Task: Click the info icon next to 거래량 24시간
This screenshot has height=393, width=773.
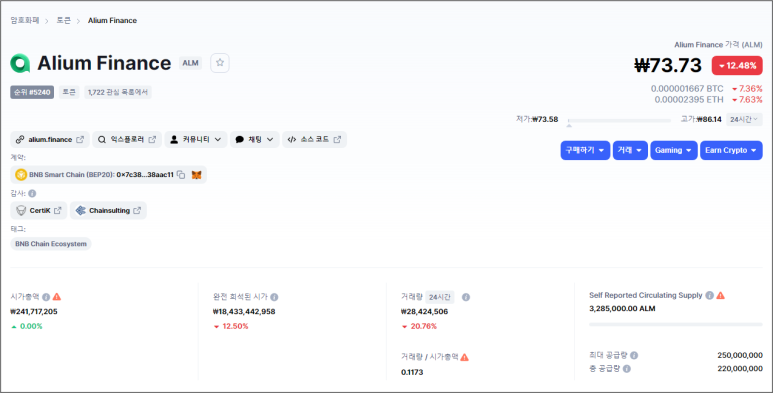Action: click(x=466, y=297)
